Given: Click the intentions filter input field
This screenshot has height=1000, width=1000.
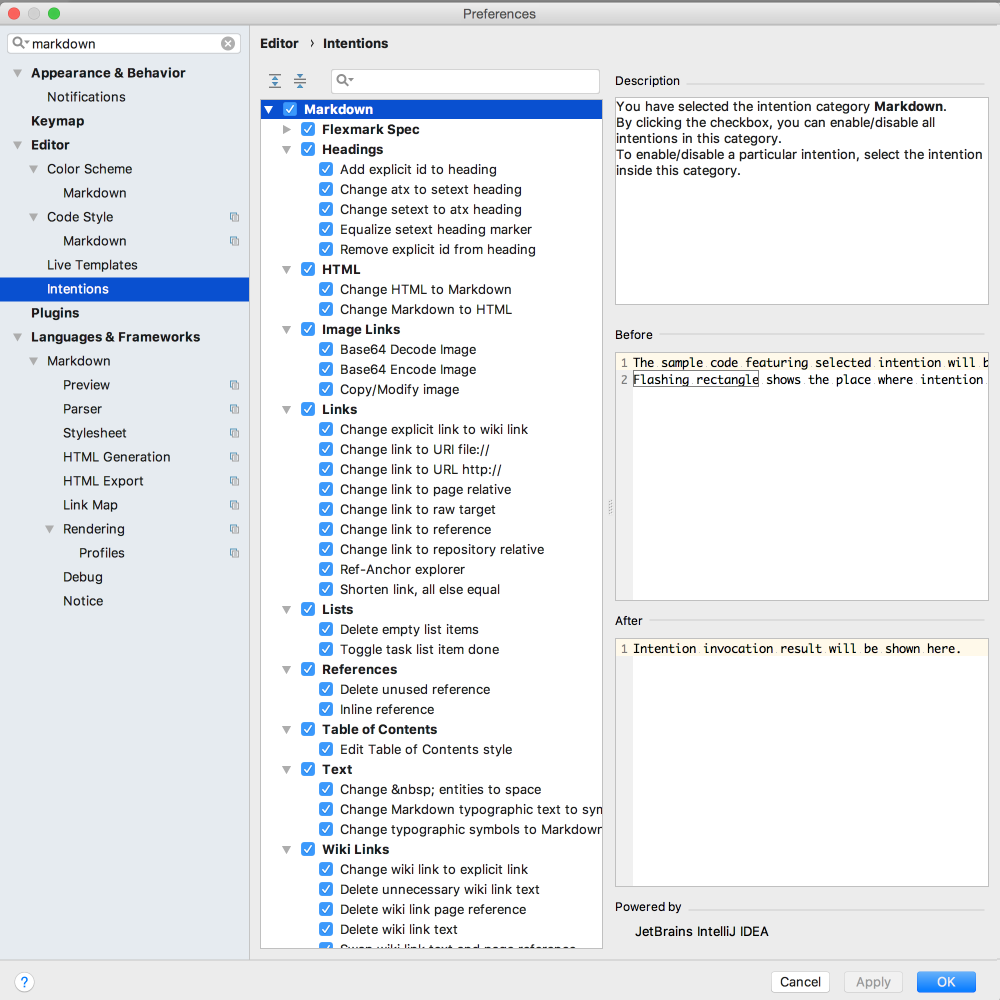Looking at the screenshot, I should click(466, 81).
